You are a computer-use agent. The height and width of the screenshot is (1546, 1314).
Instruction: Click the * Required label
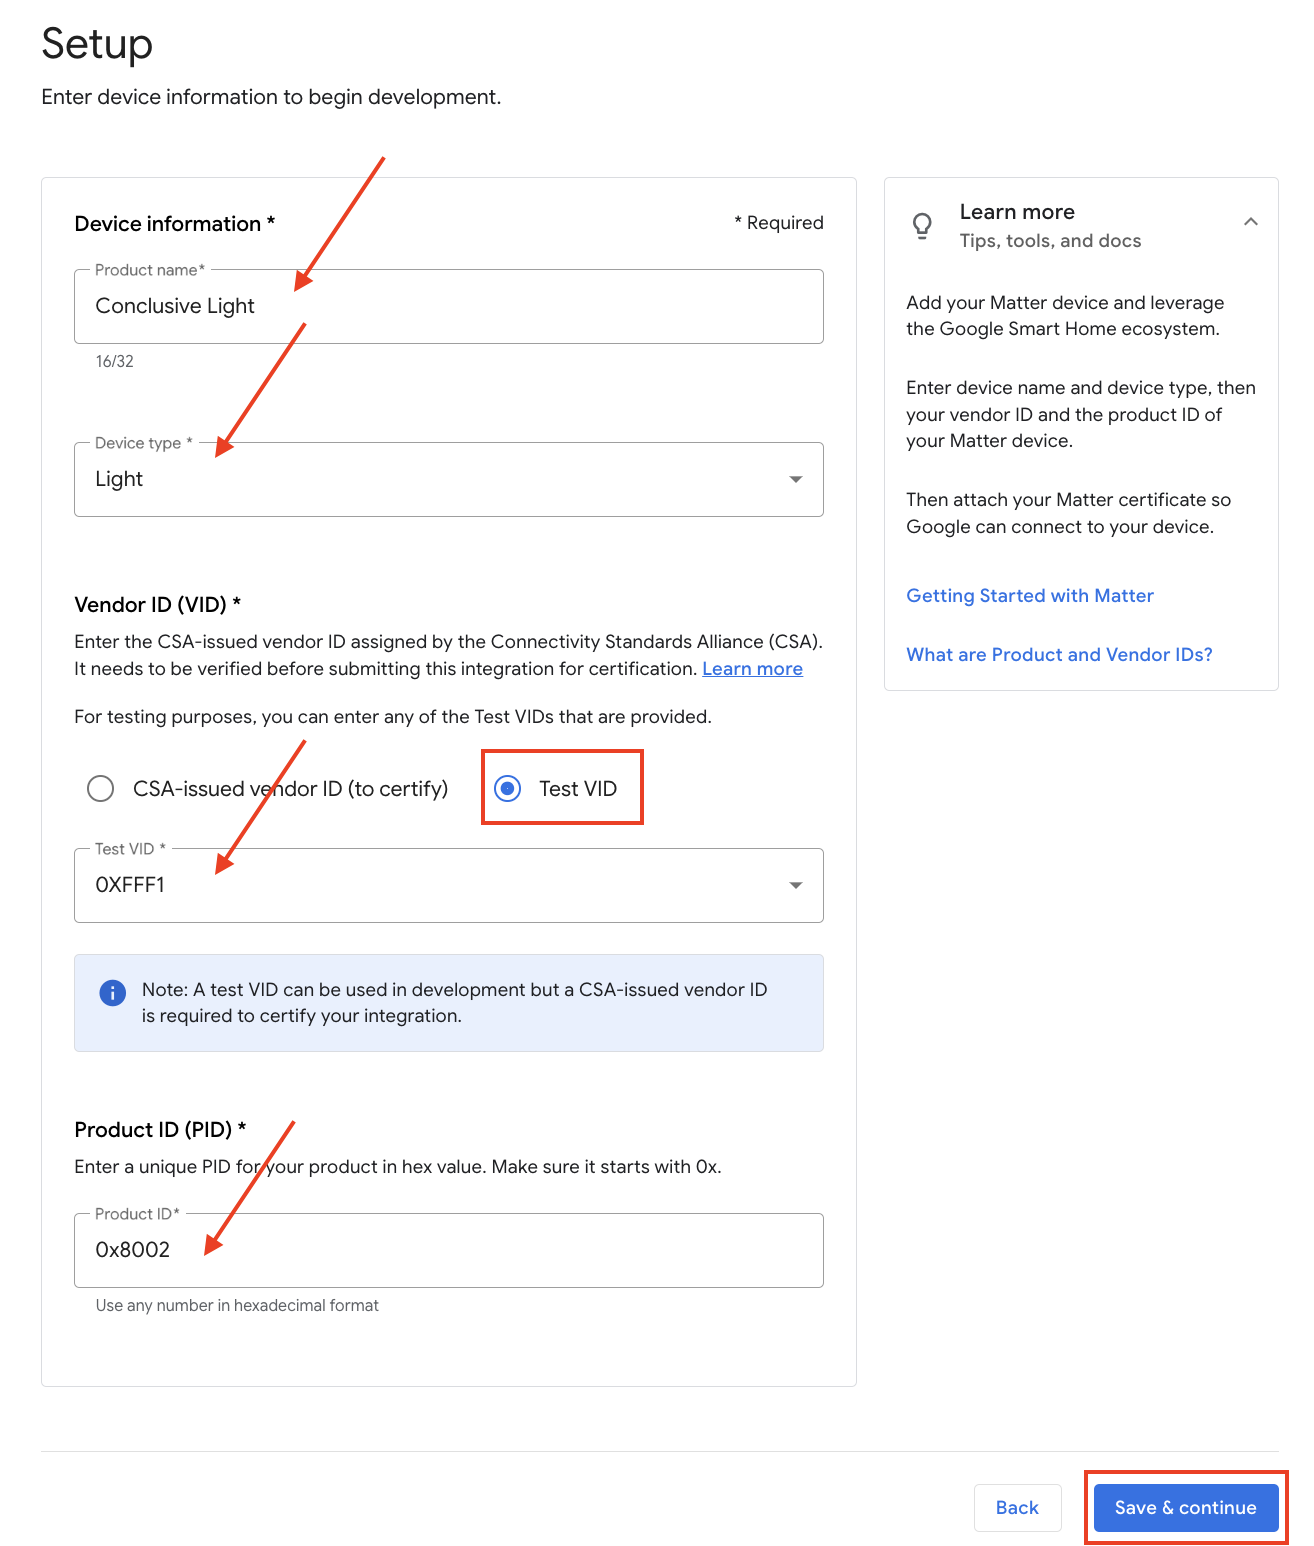[x=779, y=223]
